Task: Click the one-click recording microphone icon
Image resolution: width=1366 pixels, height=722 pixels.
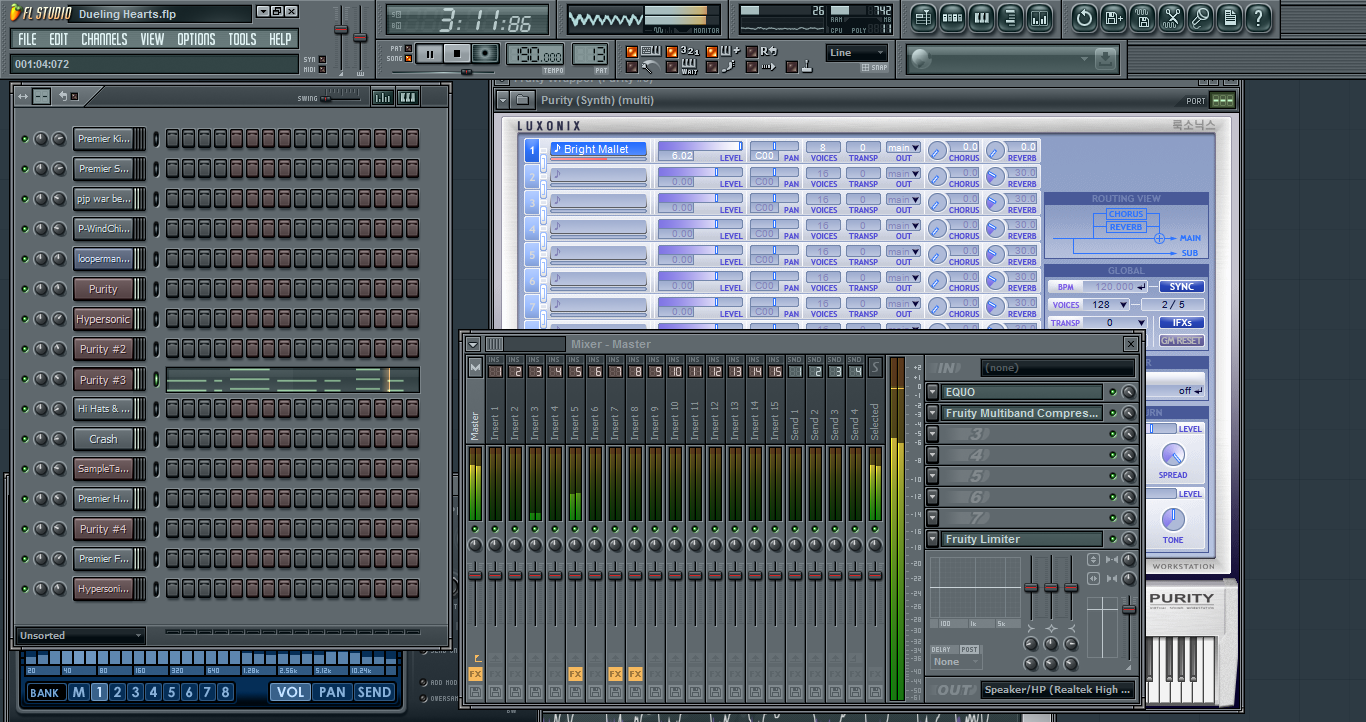Action: point(1200,17)
